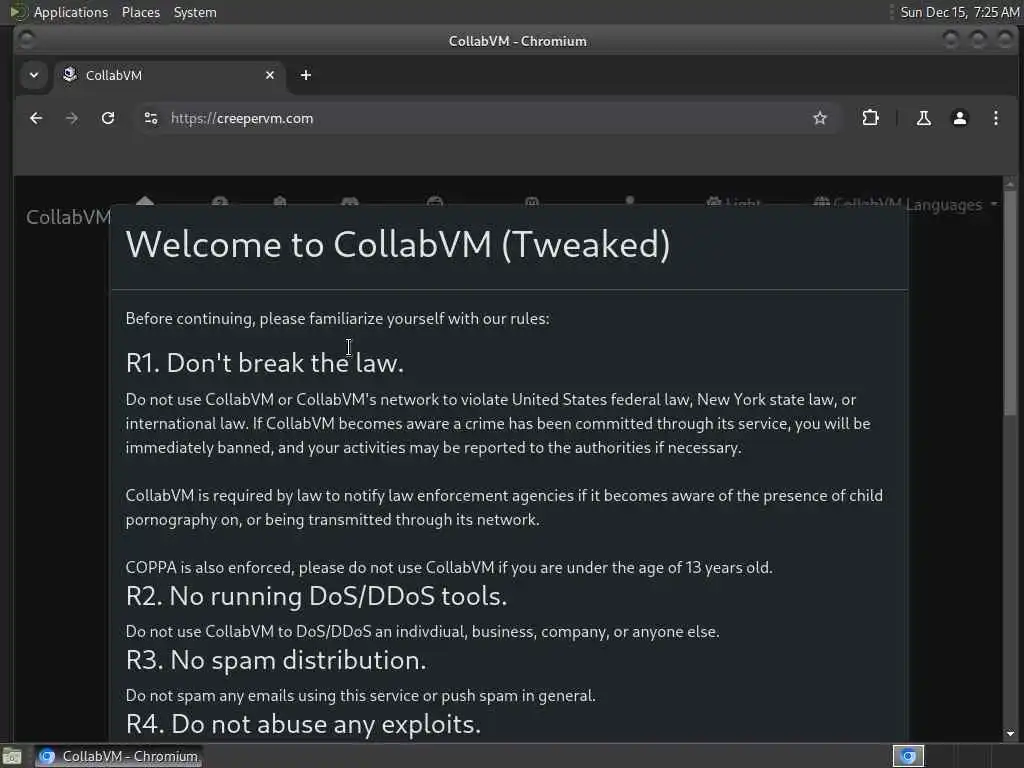Image resolution: width=1024 pixels, height=768 pixels.
Task: Click the forward navigation arrow
Action: pos(72,118)
